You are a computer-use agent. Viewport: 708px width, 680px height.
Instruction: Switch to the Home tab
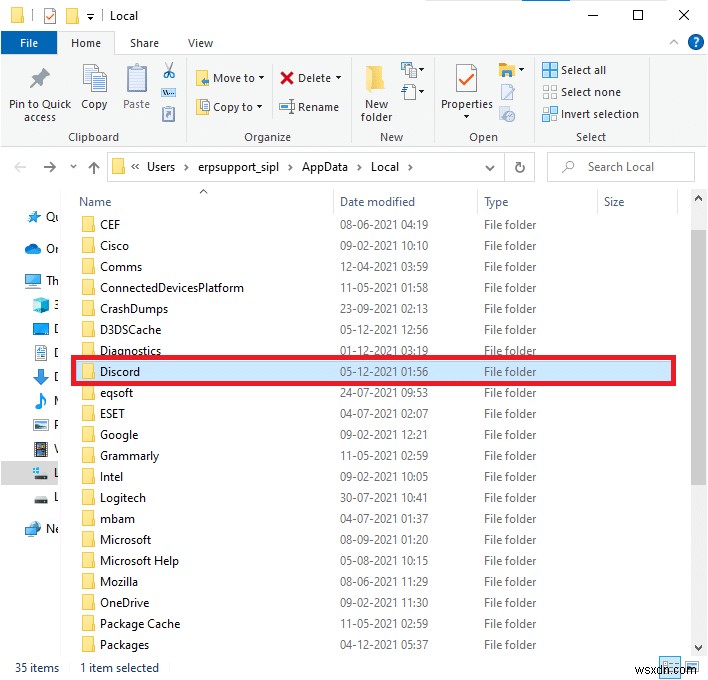pyautogui.click(x=86, y=43)
